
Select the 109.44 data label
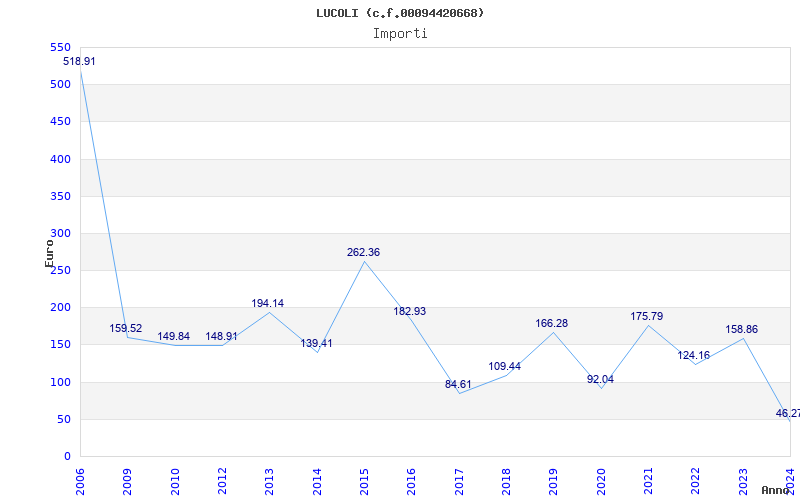[x=505, y=366]
